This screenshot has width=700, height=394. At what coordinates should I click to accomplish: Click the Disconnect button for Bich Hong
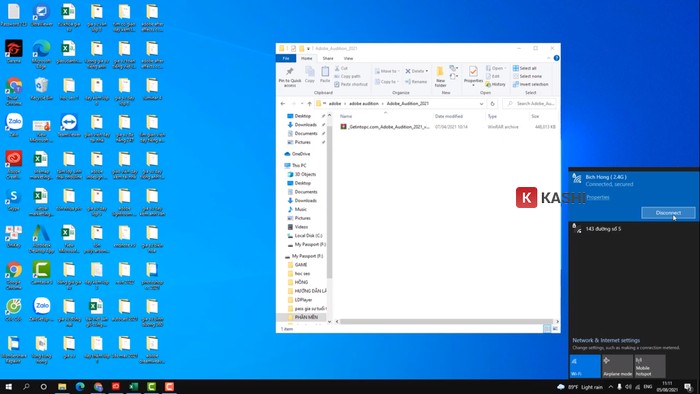point(668,213)
